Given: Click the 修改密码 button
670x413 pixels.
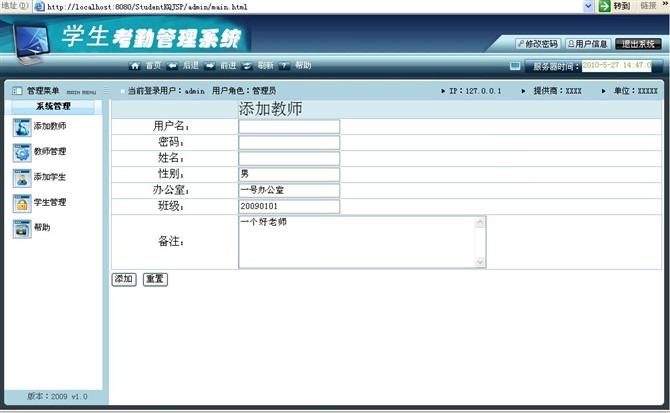Looking at the screenshot, I should (536, 44).
